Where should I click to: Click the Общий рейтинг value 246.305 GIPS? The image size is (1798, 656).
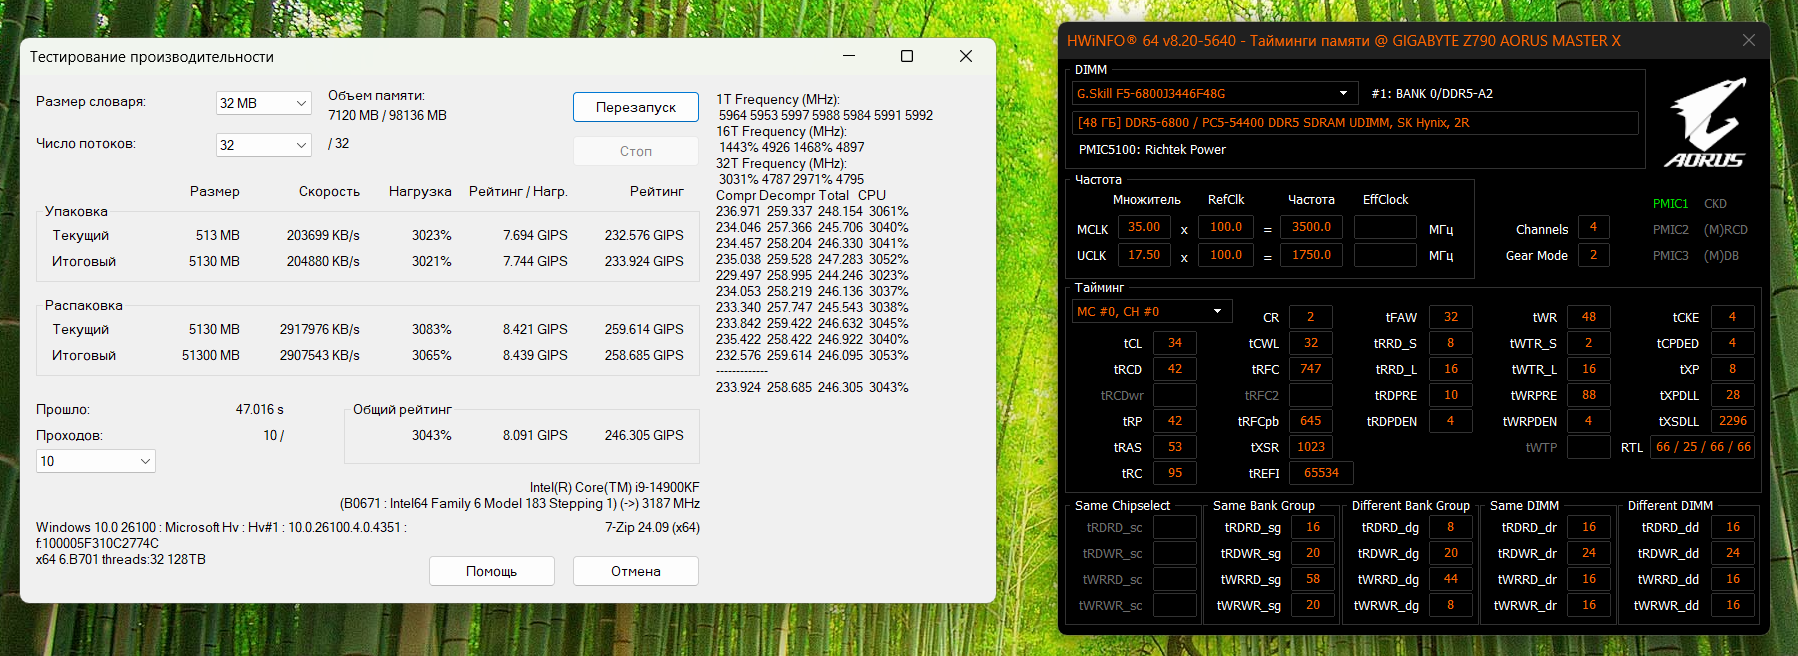tap(644, 435)
